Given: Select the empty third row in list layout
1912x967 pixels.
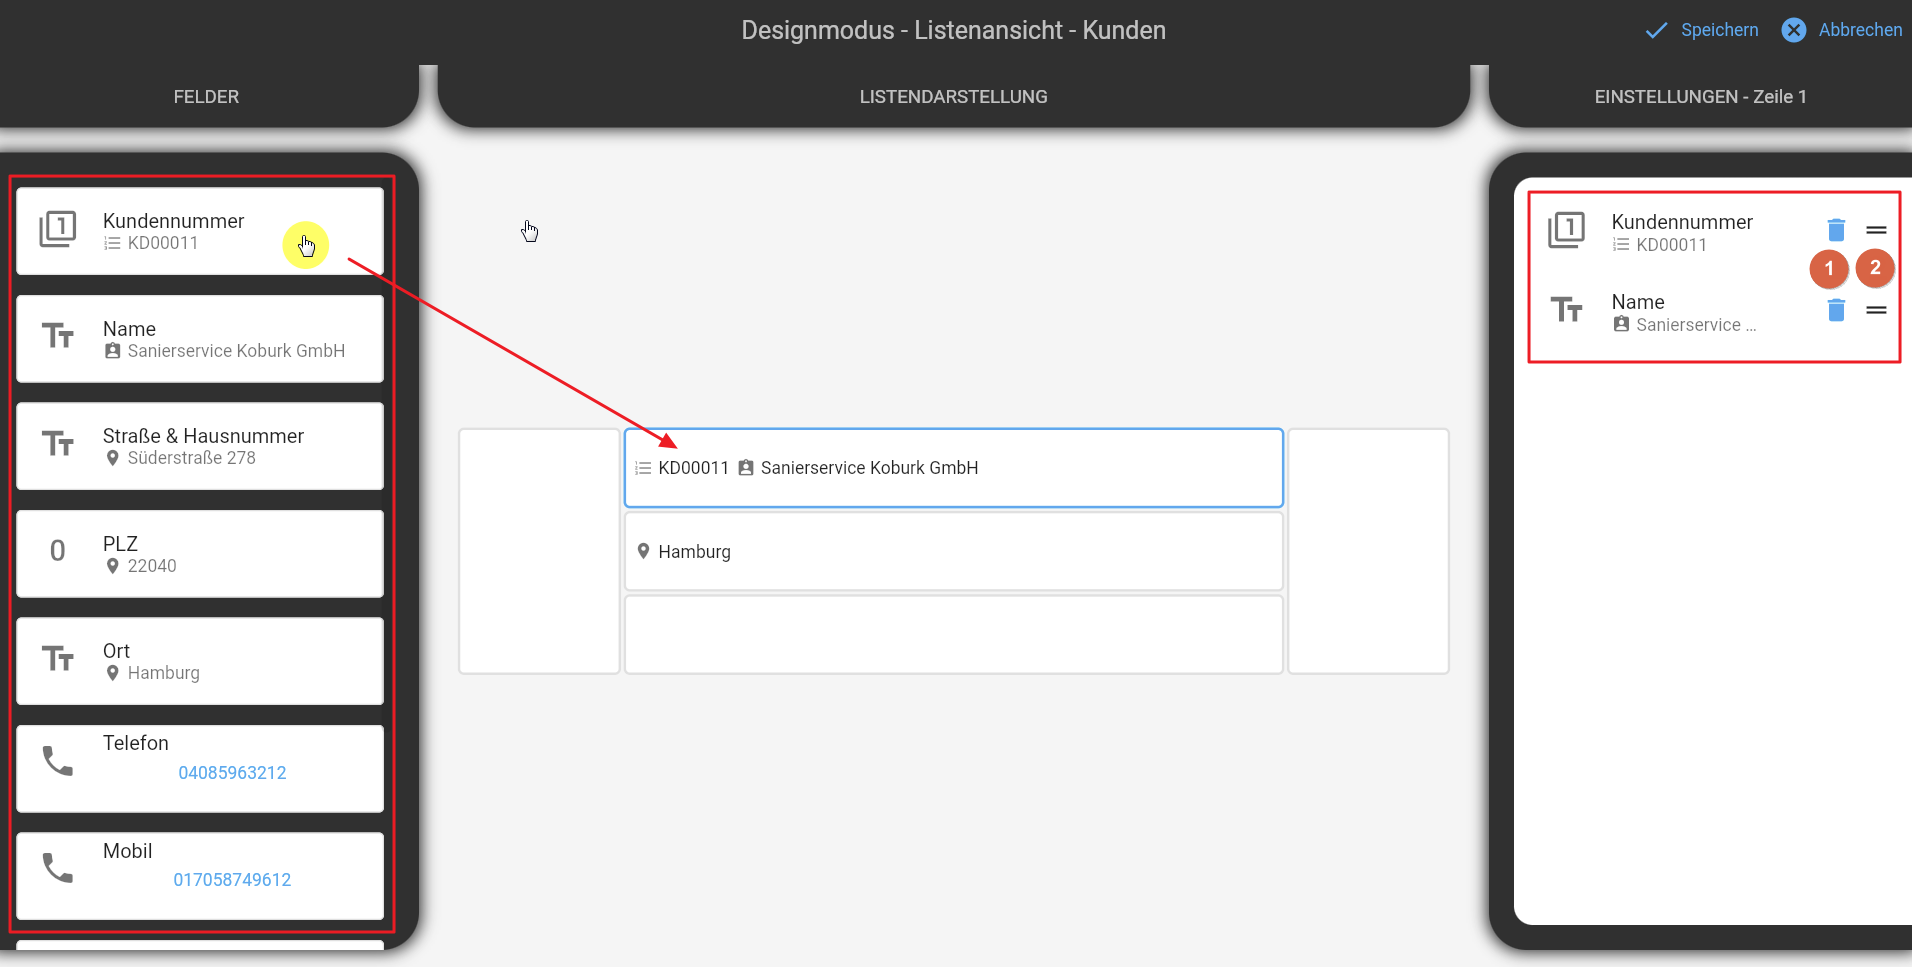Looking at the screenshot, I should pos(954,635).
